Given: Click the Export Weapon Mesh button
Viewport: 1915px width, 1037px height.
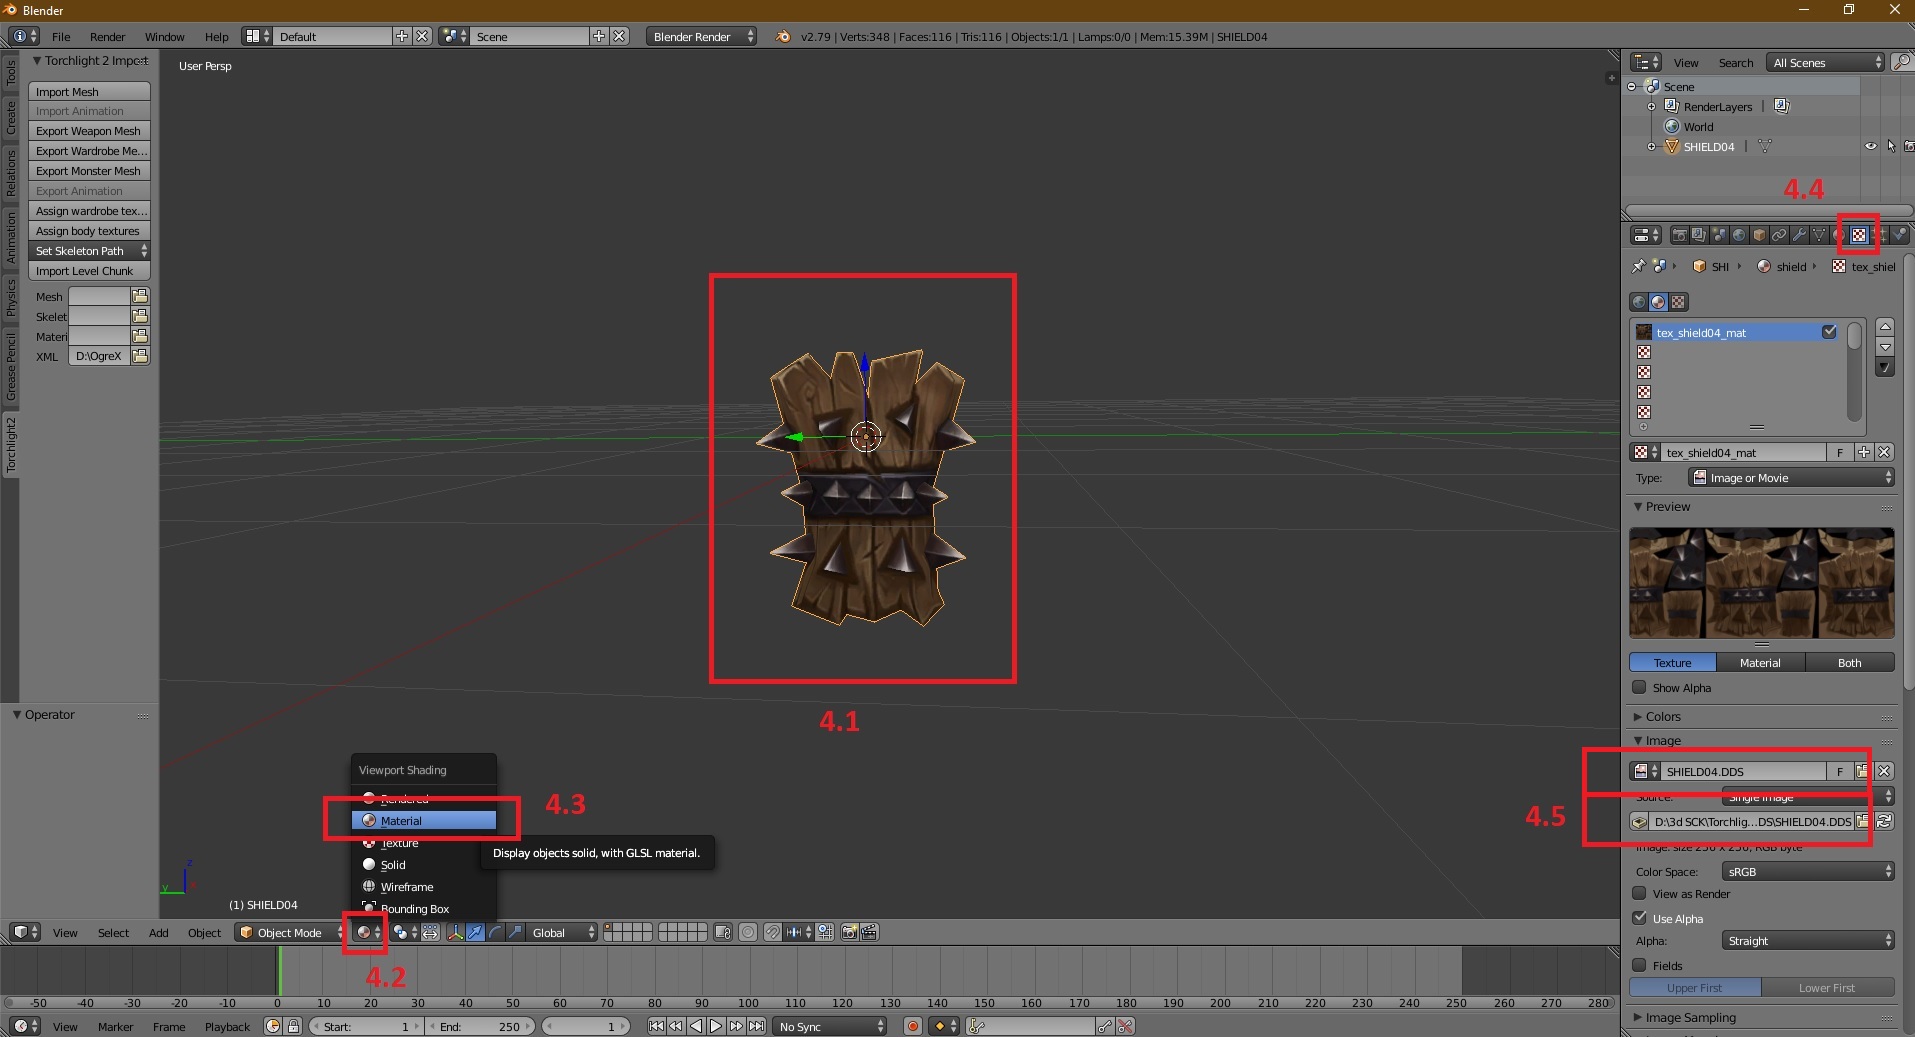Looking at the screenshot, I should [89, 131].
